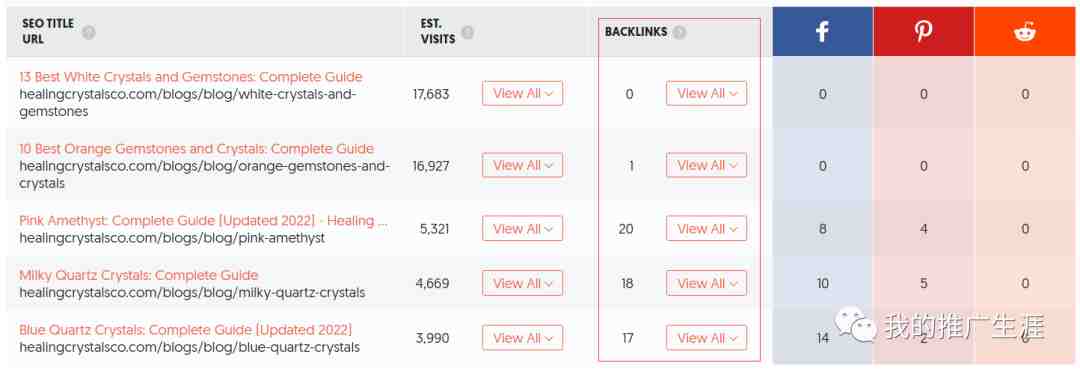The height and width of the screenshot is (375, 1080).
Task: Open Pink Amethyst: Complete Guide link
Action: click(203, 221)
